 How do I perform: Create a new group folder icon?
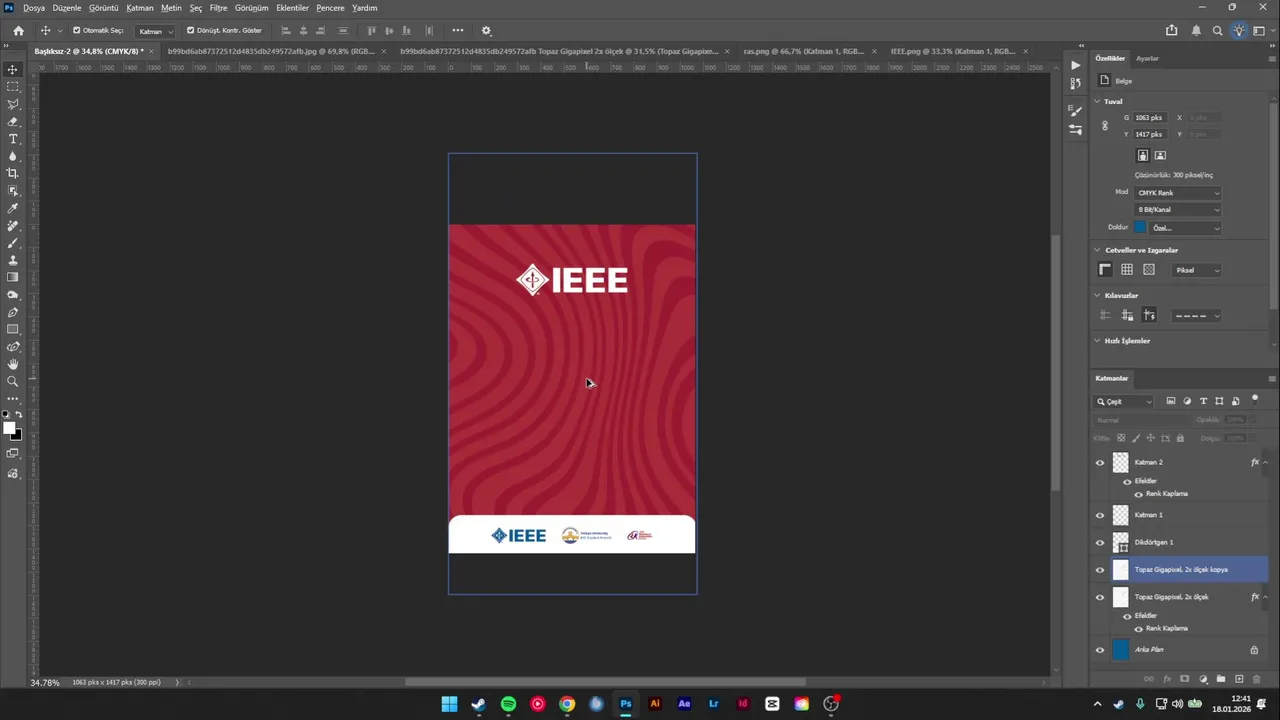pyautogui.click(x=1221, y=679)
